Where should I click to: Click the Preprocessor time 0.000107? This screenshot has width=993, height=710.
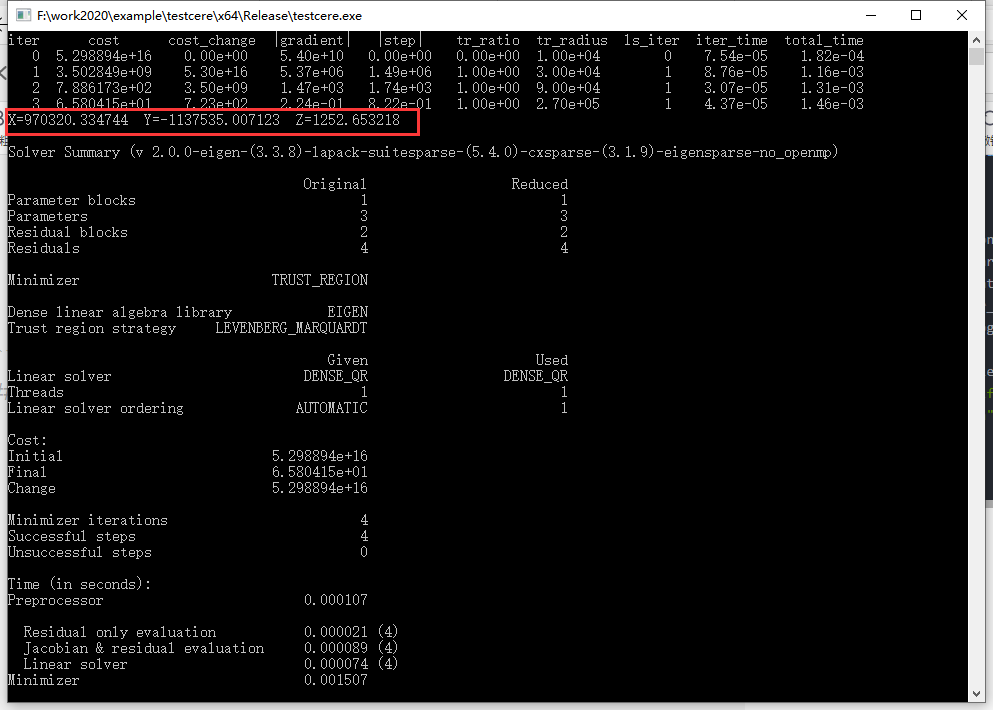point(336,600)
